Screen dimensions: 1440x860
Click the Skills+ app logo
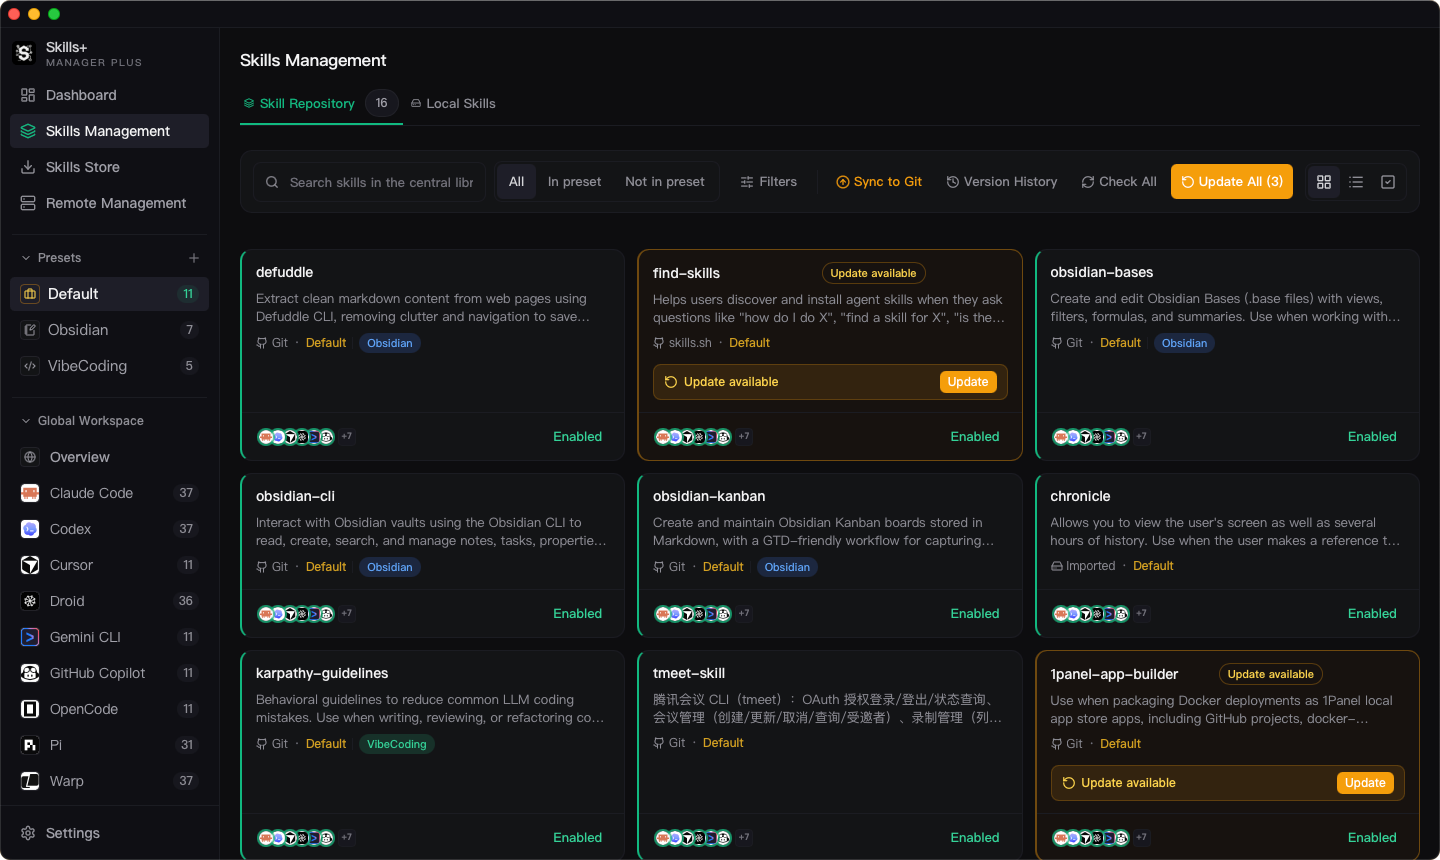click(x=24, y=53)
